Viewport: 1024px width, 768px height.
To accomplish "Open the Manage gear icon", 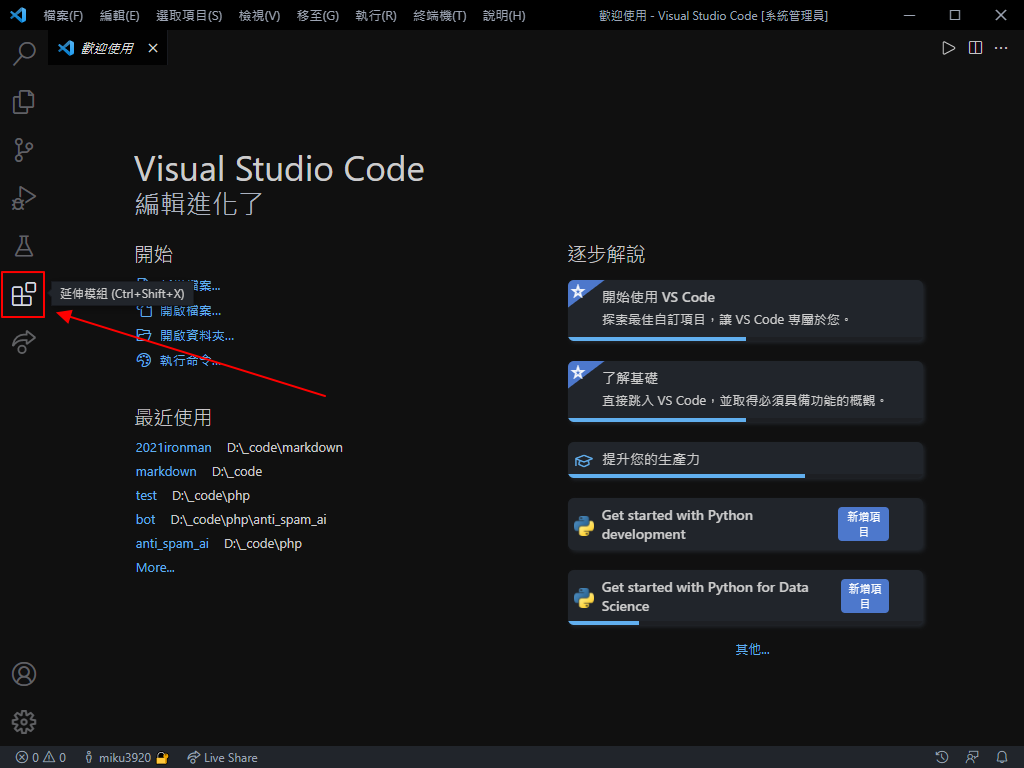I will click(x=24, y=722).
